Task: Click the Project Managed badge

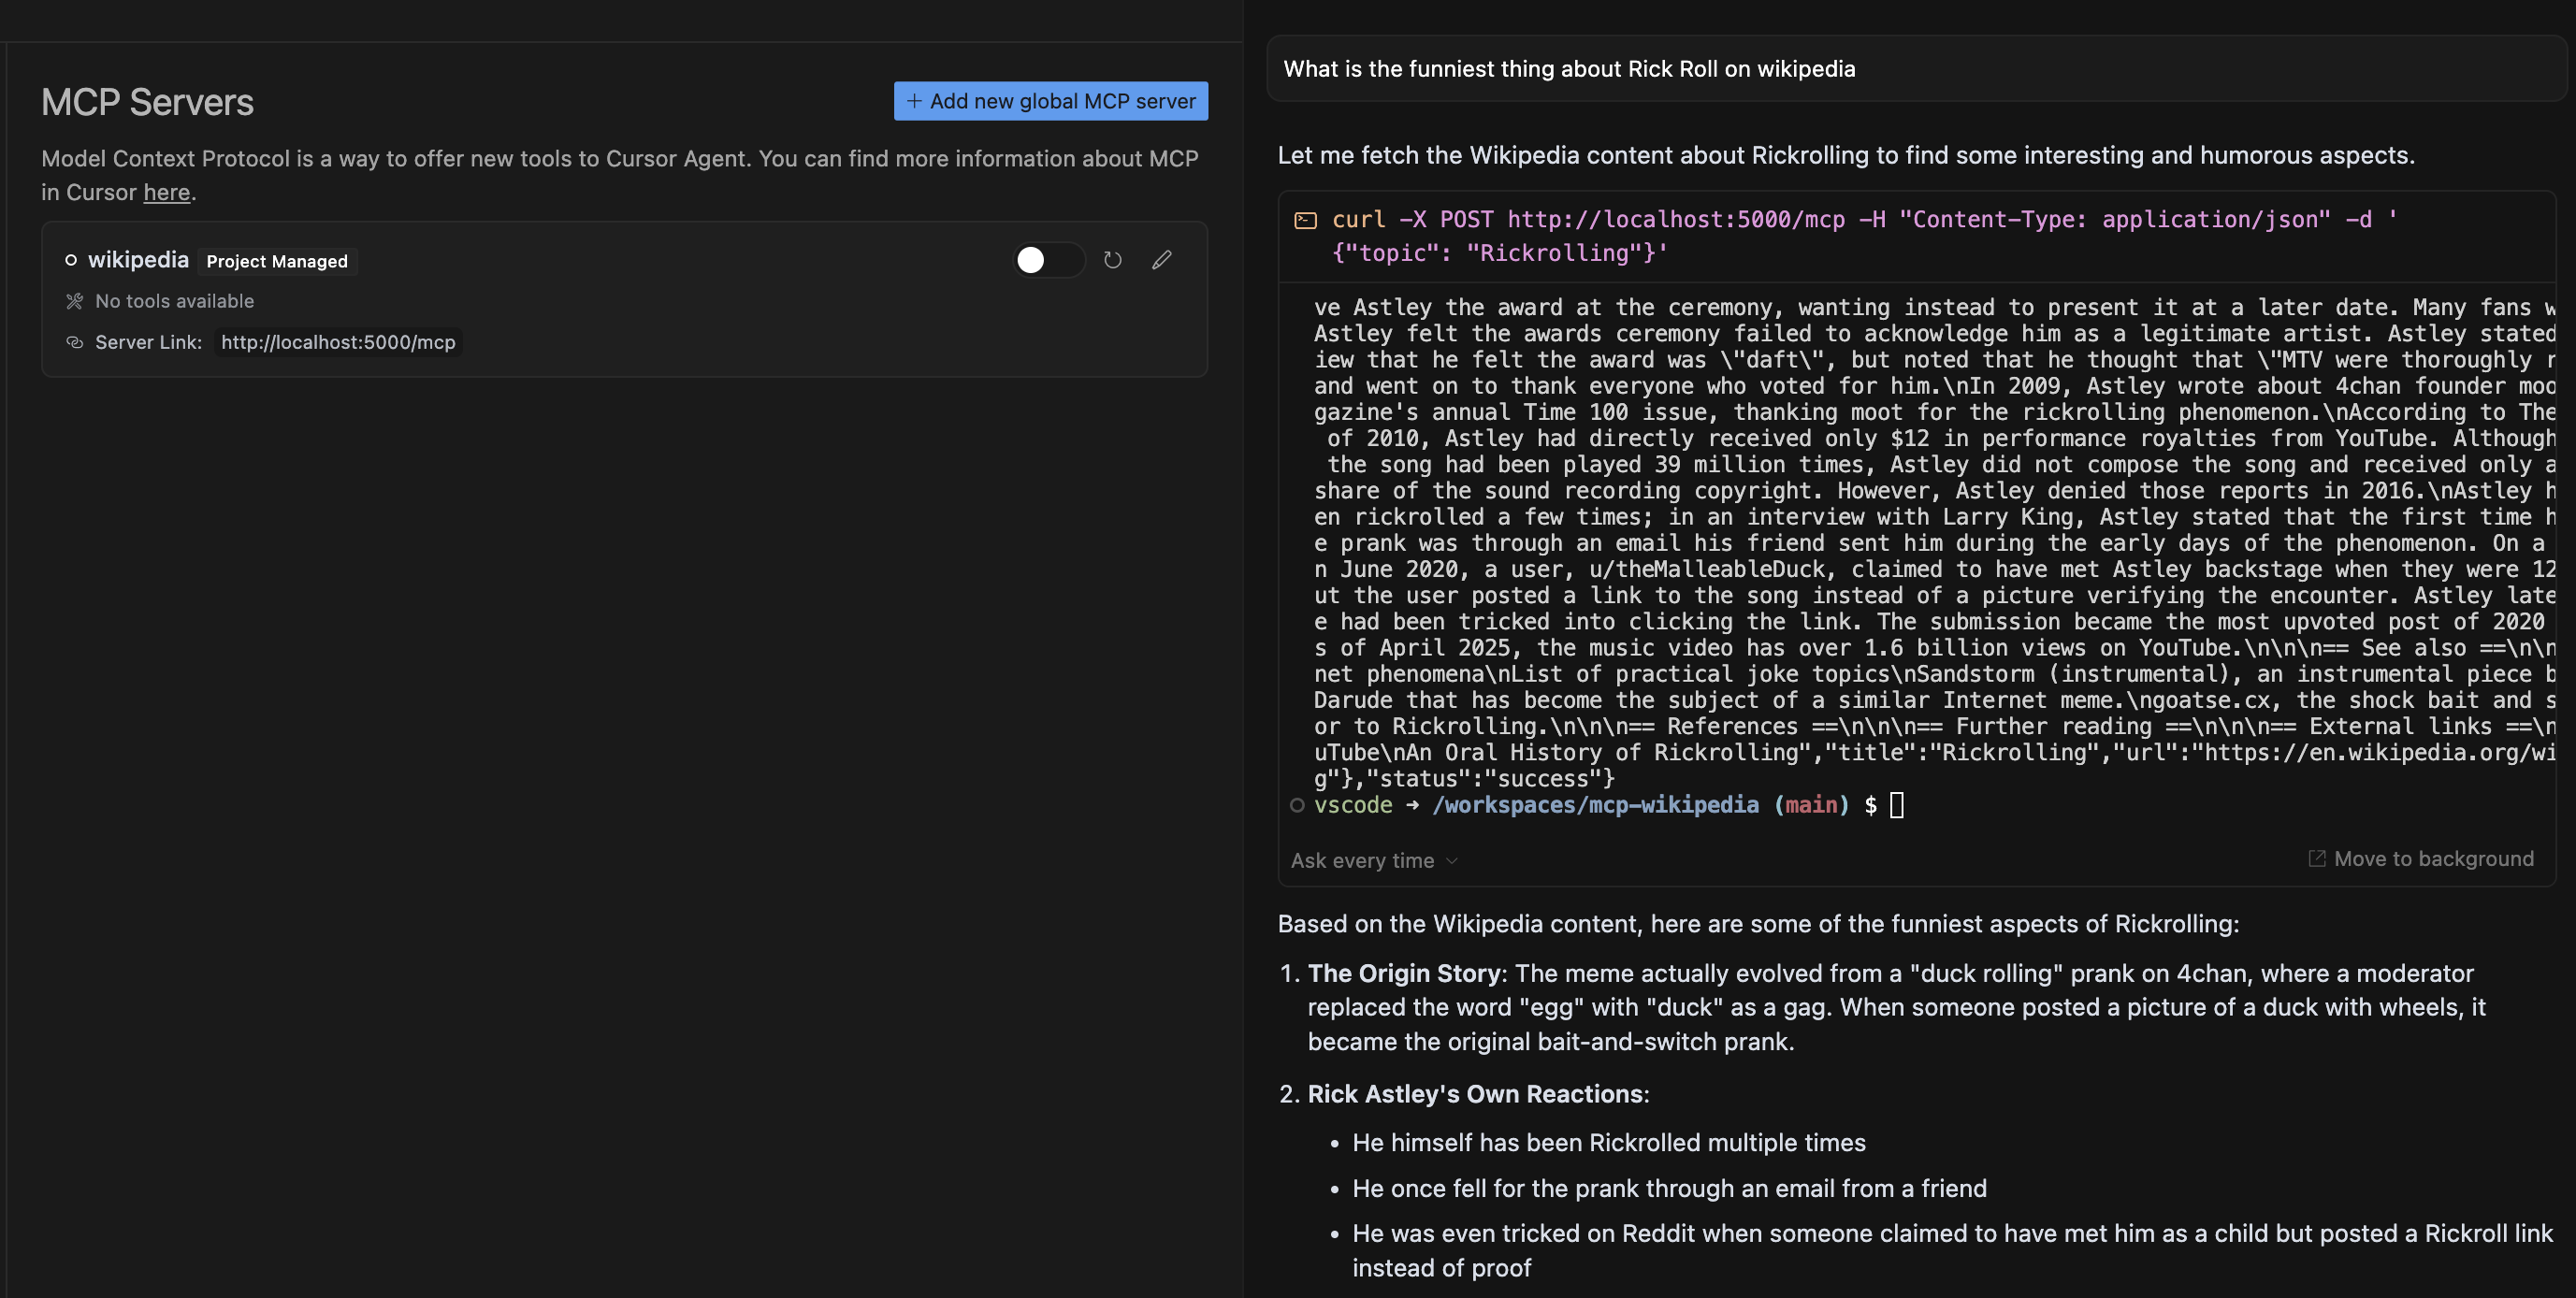Action: point(277,261)
